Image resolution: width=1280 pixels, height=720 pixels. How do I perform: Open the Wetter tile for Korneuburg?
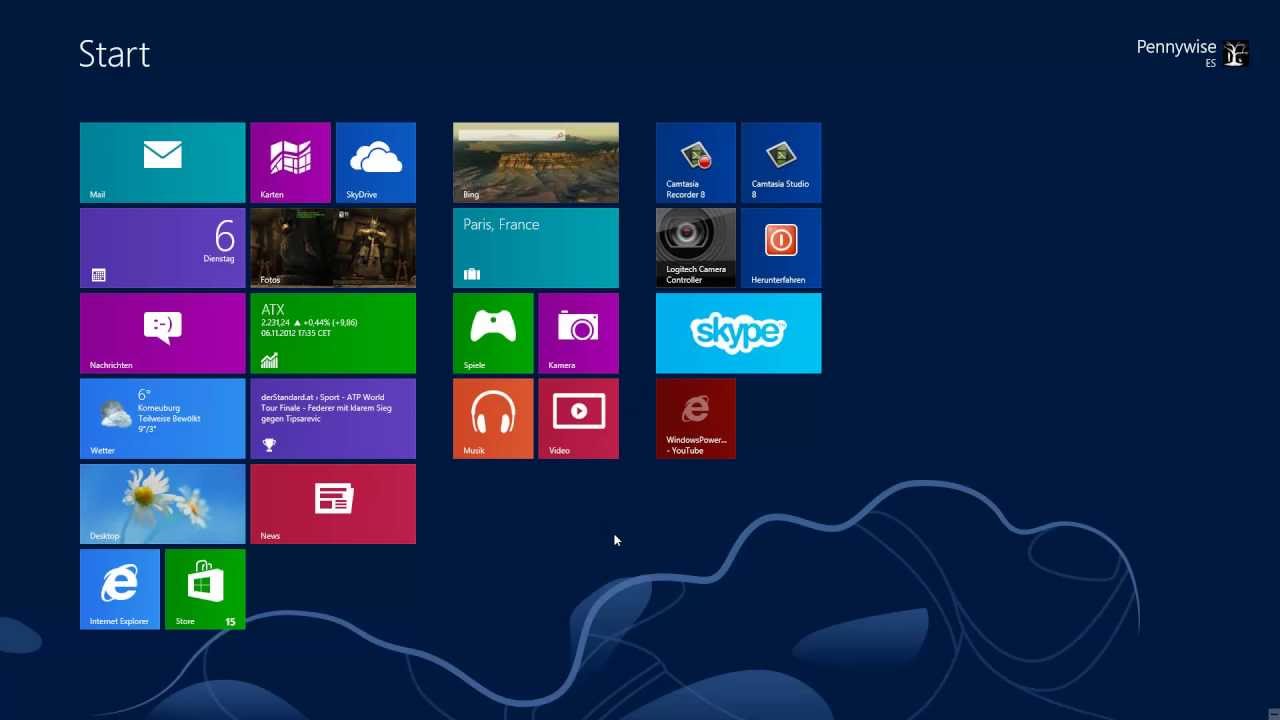pyautogui.click(x=162, y=418)
